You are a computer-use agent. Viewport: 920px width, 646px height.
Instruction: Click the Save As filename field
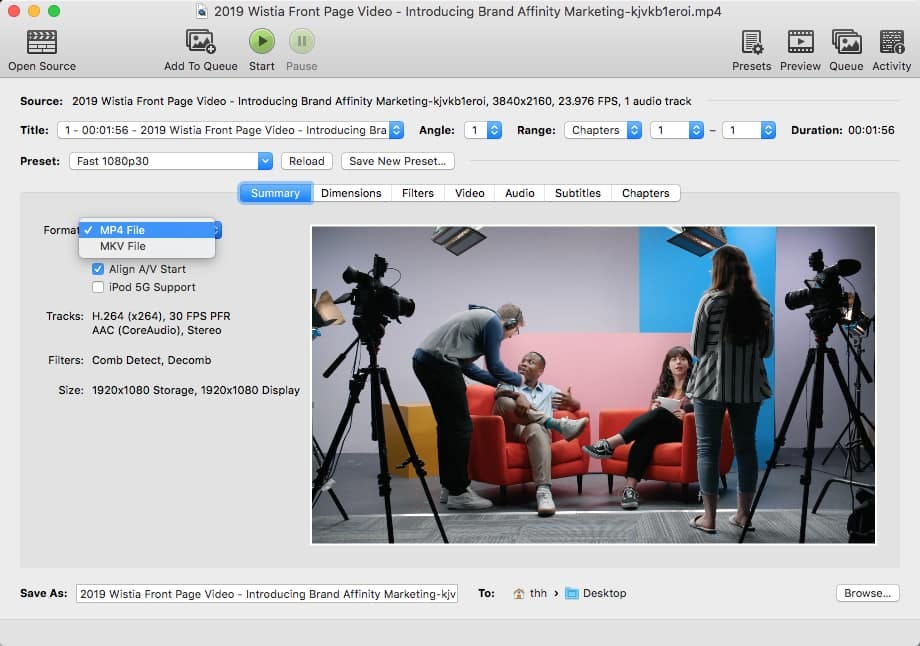tap(267, 594)
